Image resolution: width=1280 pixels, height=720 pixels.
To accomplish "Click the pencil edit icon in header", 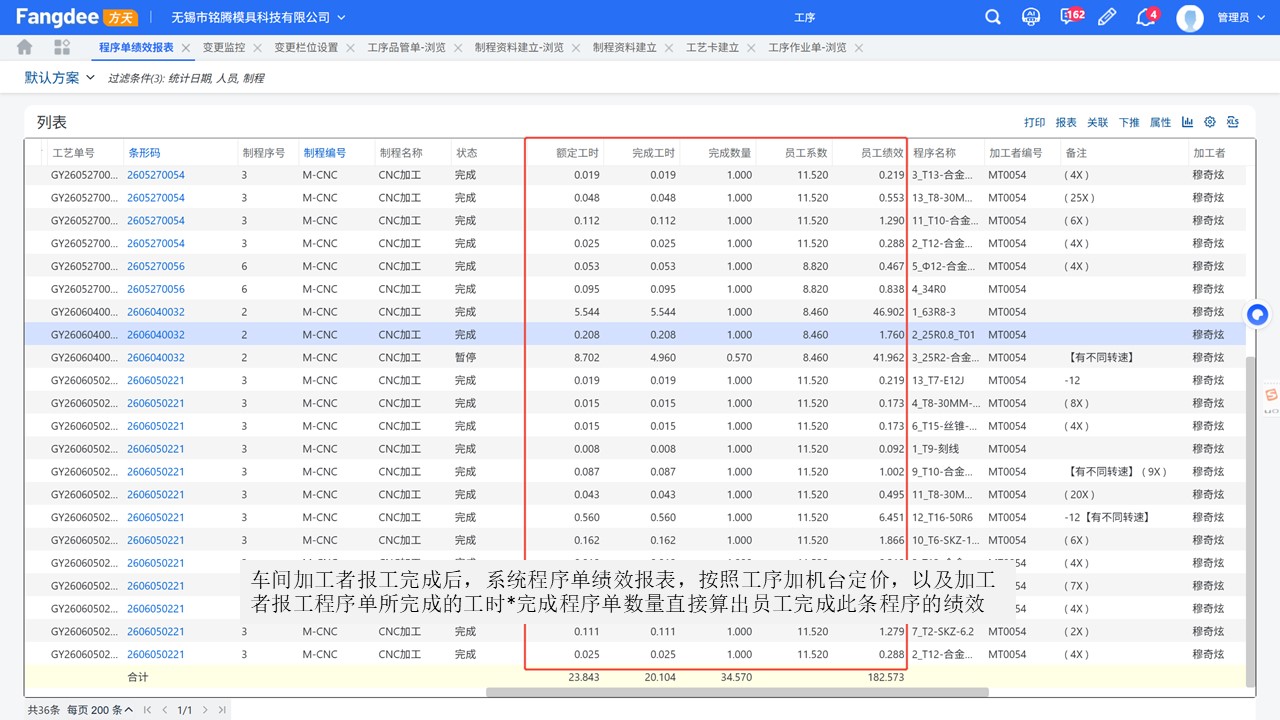I will (1107, 17).
